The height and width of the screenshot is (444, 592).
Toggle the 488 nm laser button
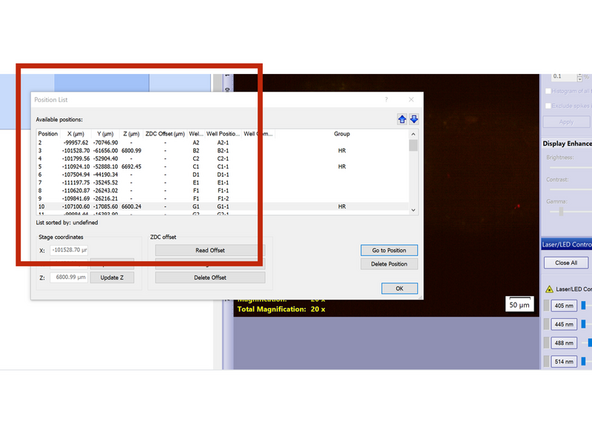pos(564,343)
